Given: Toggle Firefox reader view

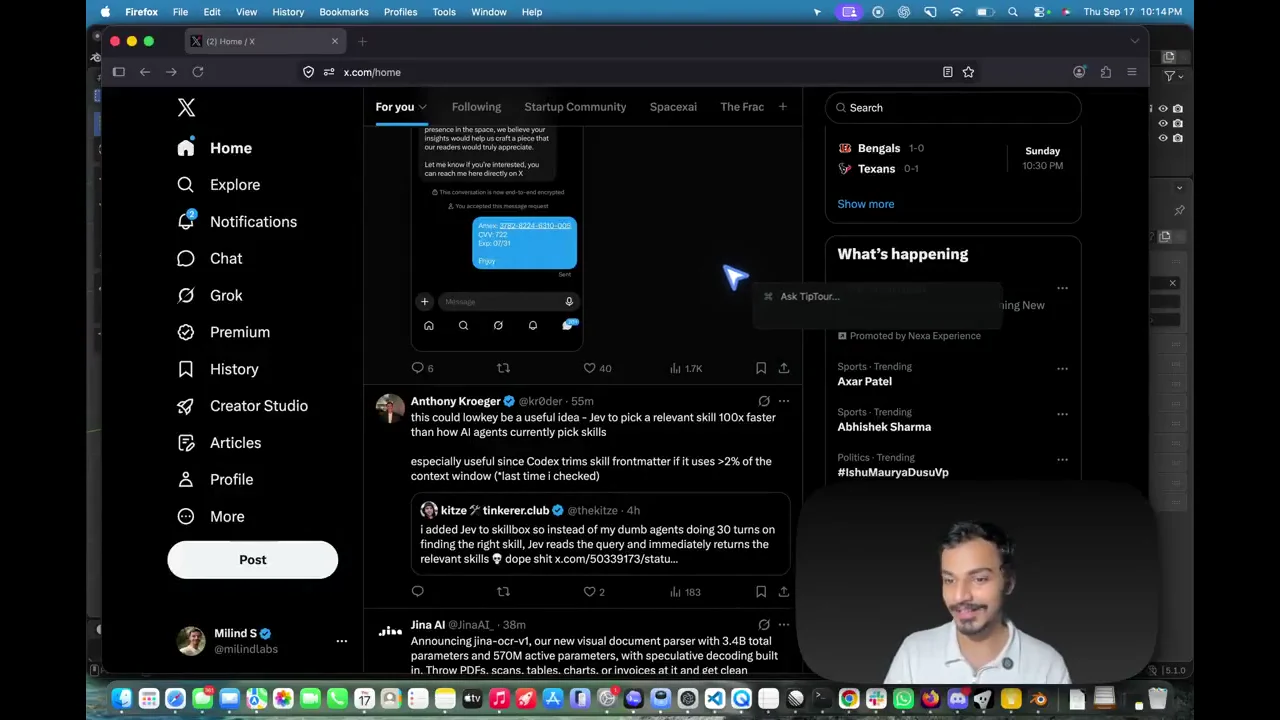Looking at the screenshot, I should (x=947, y=72).
